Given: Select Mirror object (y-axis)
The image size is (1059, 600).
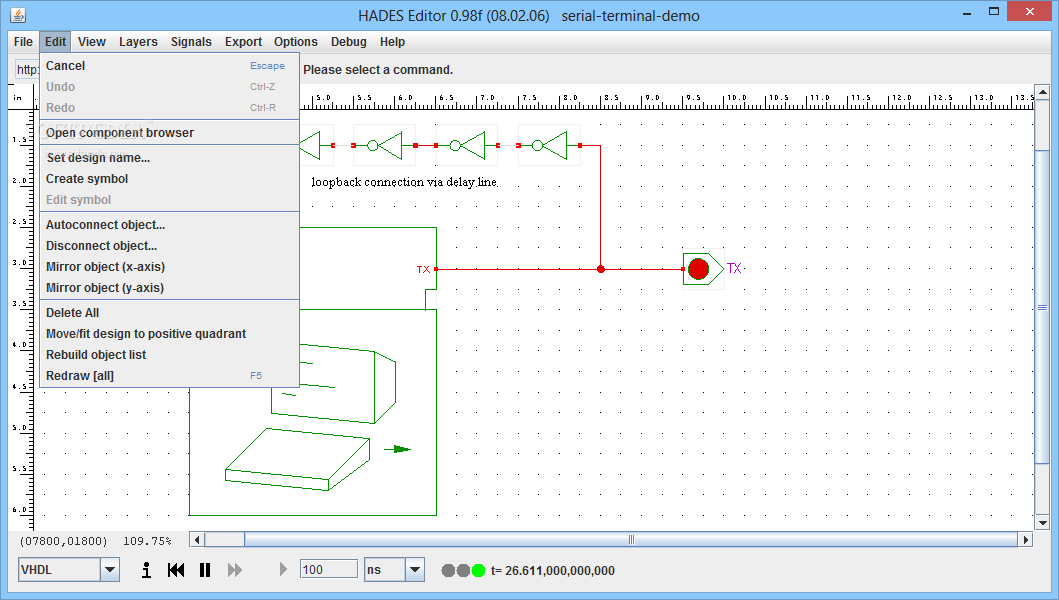Looking at the screenshot, I should pos(170,287).
